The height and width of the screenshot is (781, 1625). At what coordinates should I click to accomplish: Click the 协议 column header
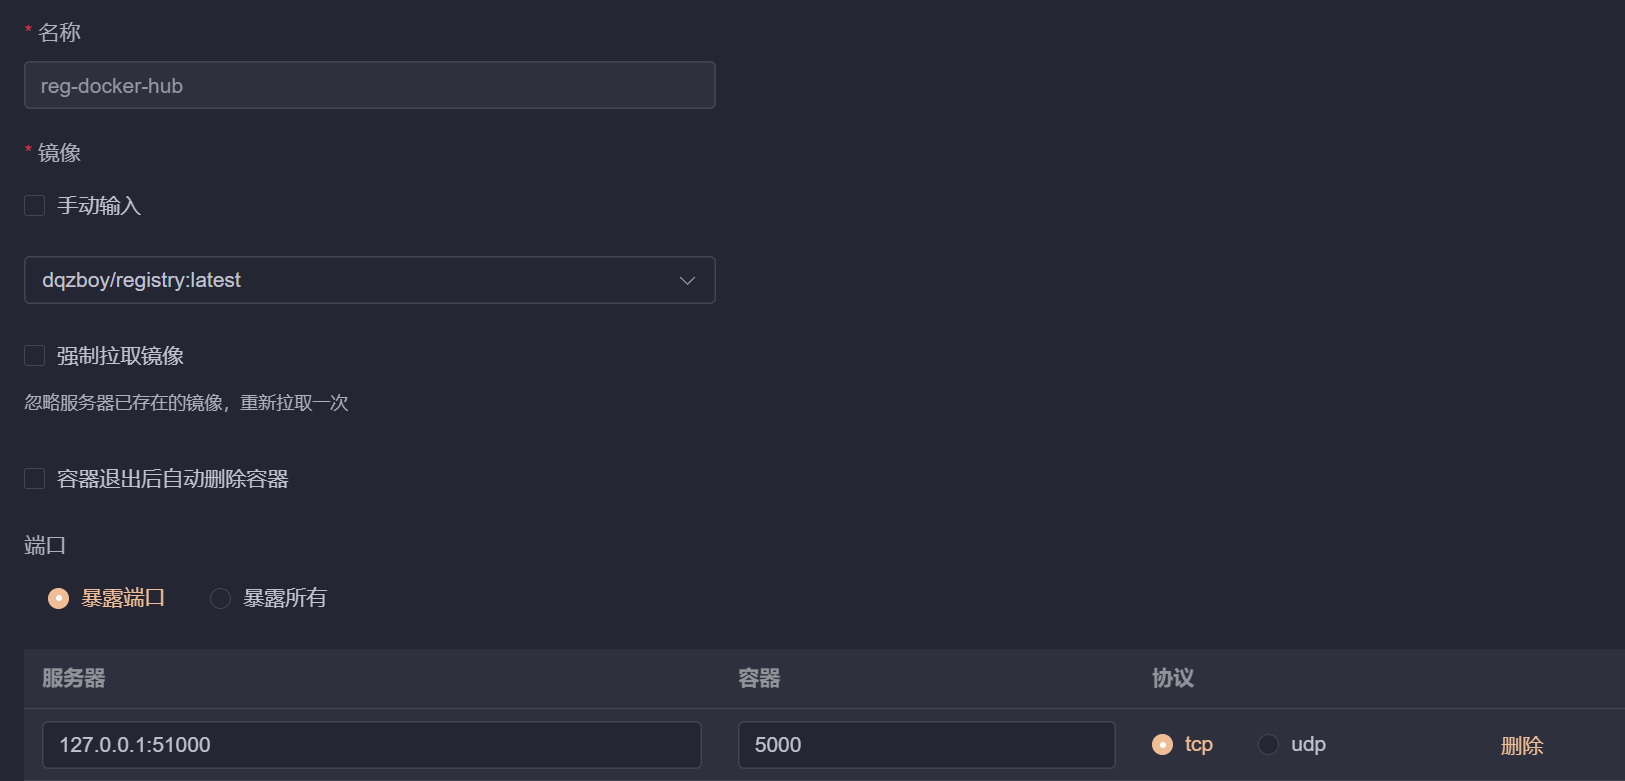point(1172,678)
